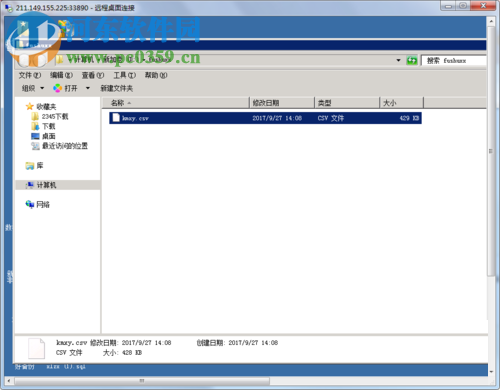Click the 2017/9/27 14:08 date cell
This screenshot has width=500, height=390.
point(277,118)
